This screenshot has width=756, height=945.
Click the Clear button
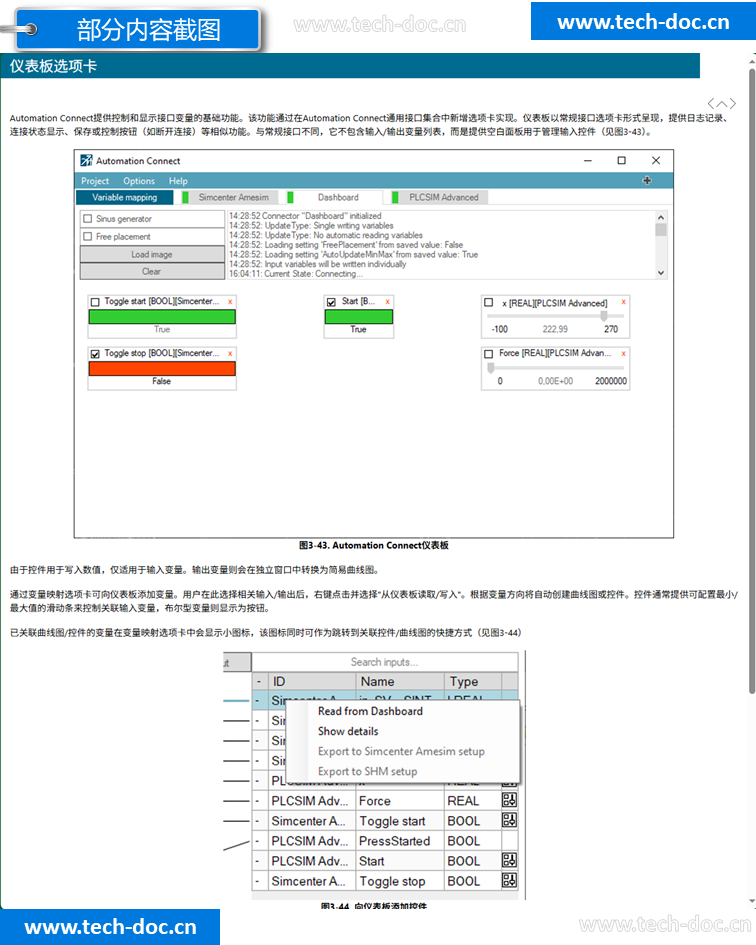(152, 271)
